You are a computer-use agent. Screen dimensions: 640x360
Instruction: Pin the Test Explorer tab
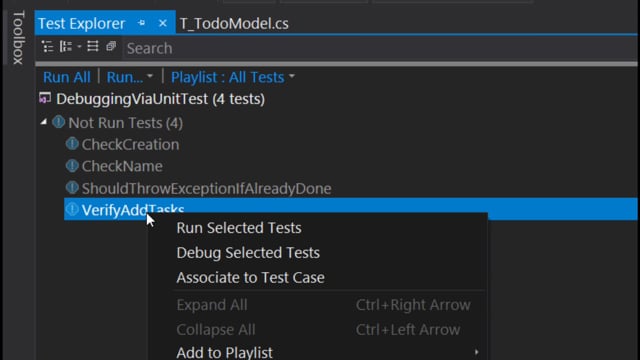tap(142, 23)
